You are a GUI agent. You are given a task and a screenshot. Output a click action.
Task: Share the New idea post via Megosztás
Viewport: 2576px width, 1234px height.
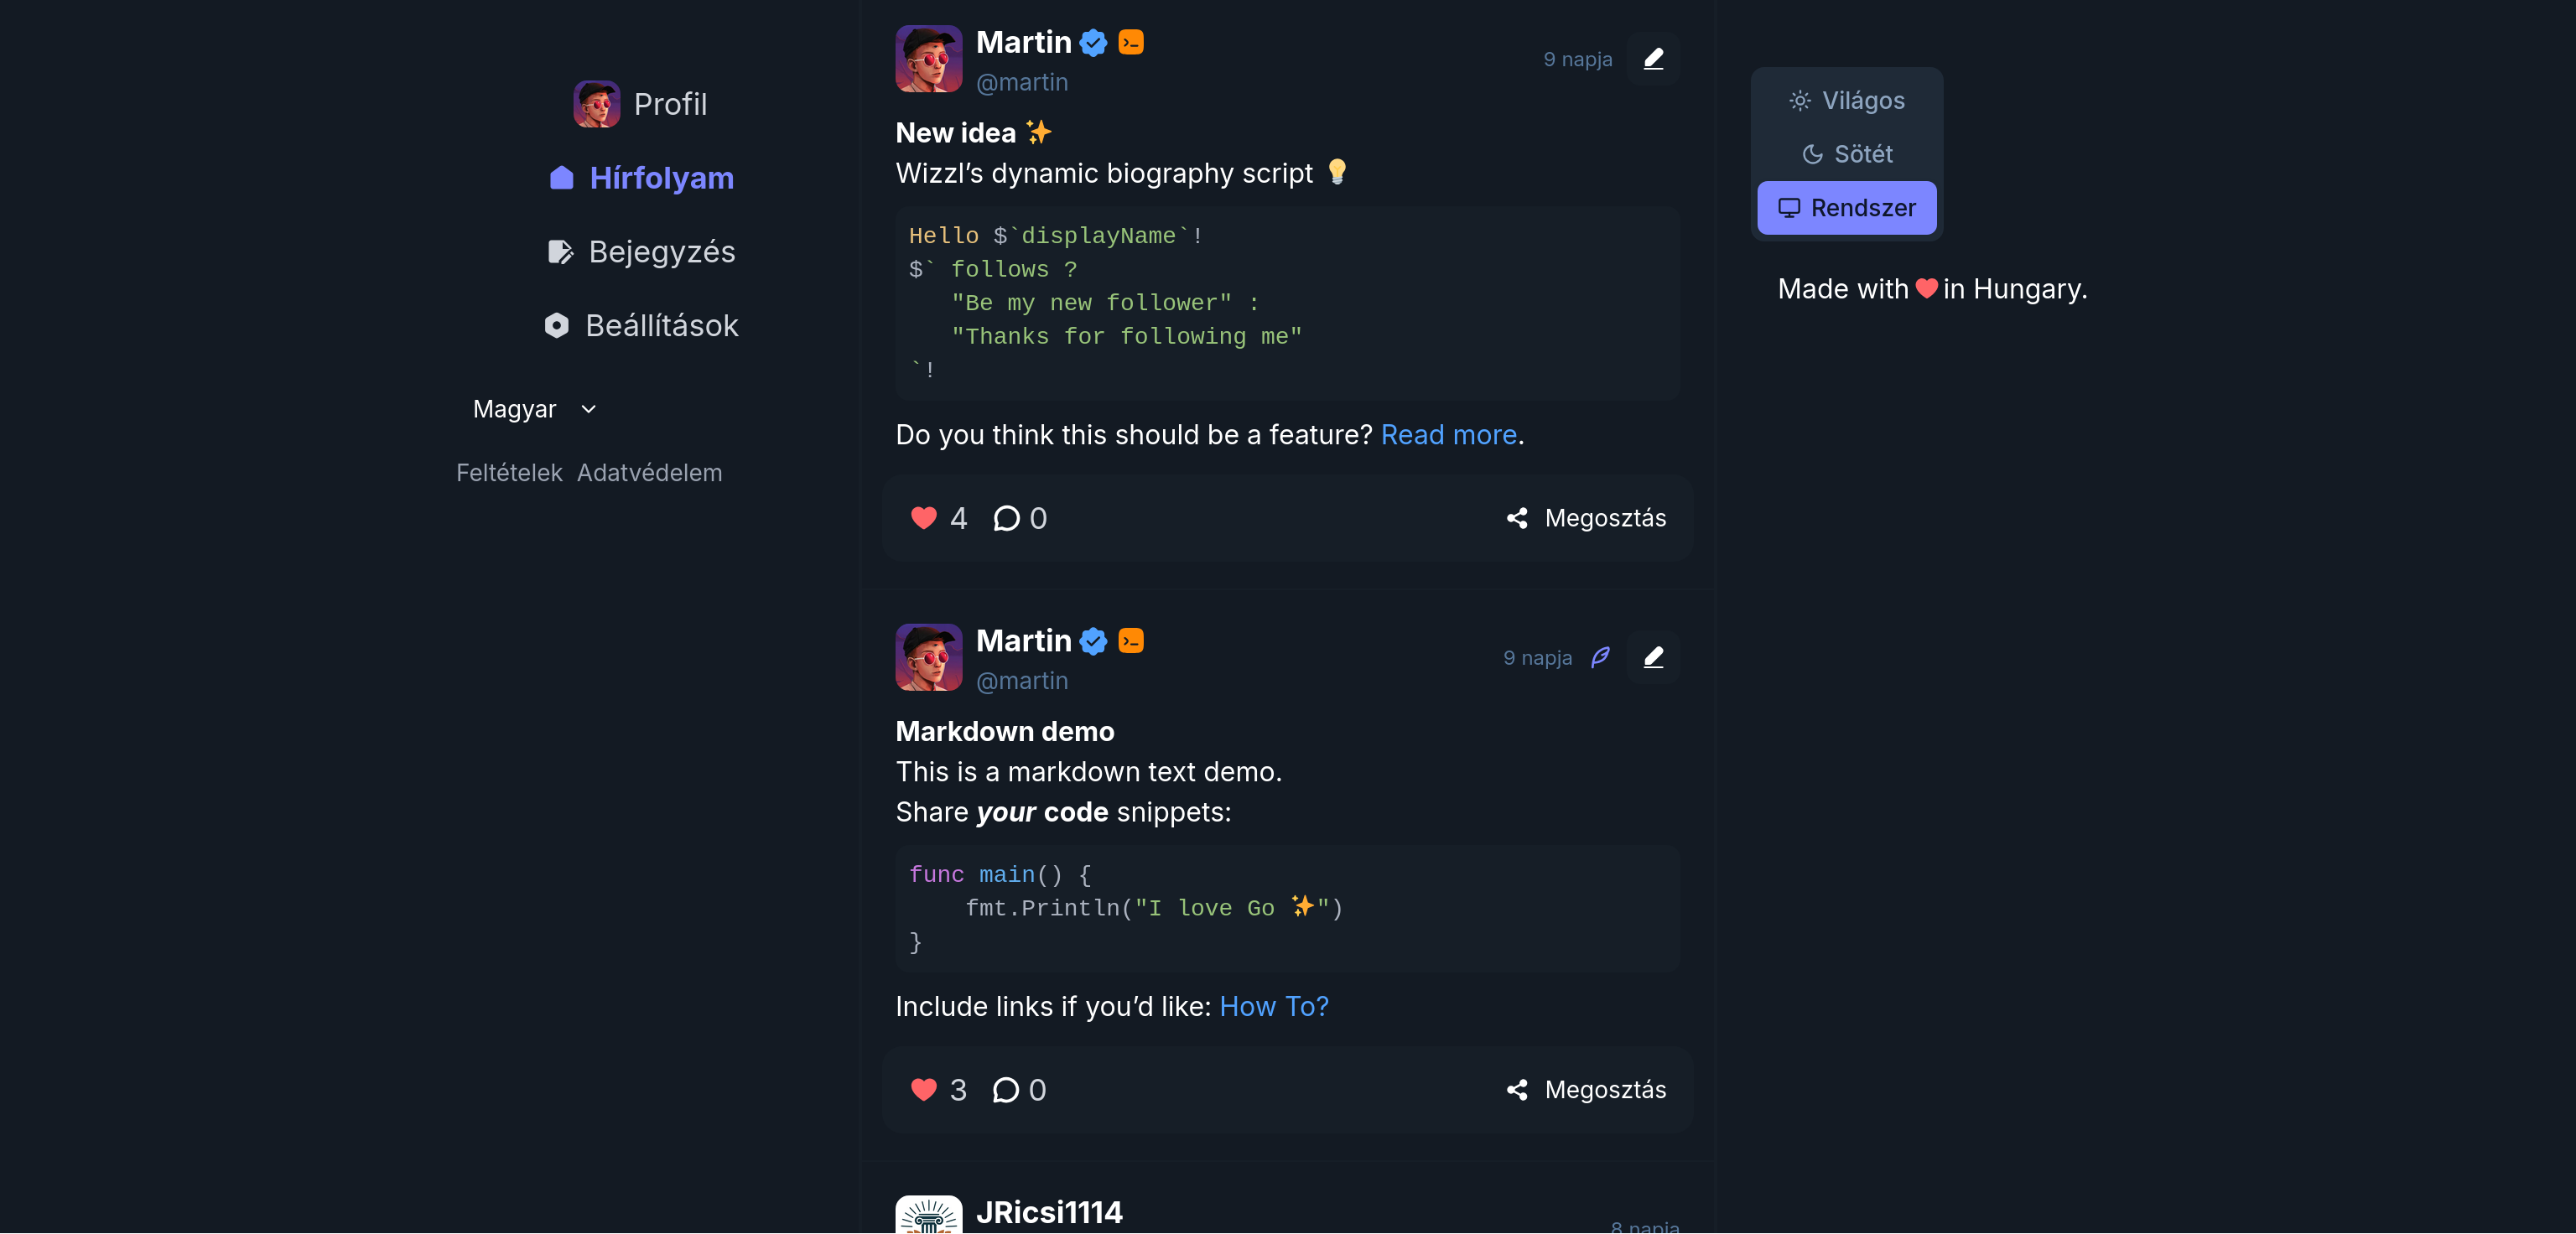(x=1586, y=518)
